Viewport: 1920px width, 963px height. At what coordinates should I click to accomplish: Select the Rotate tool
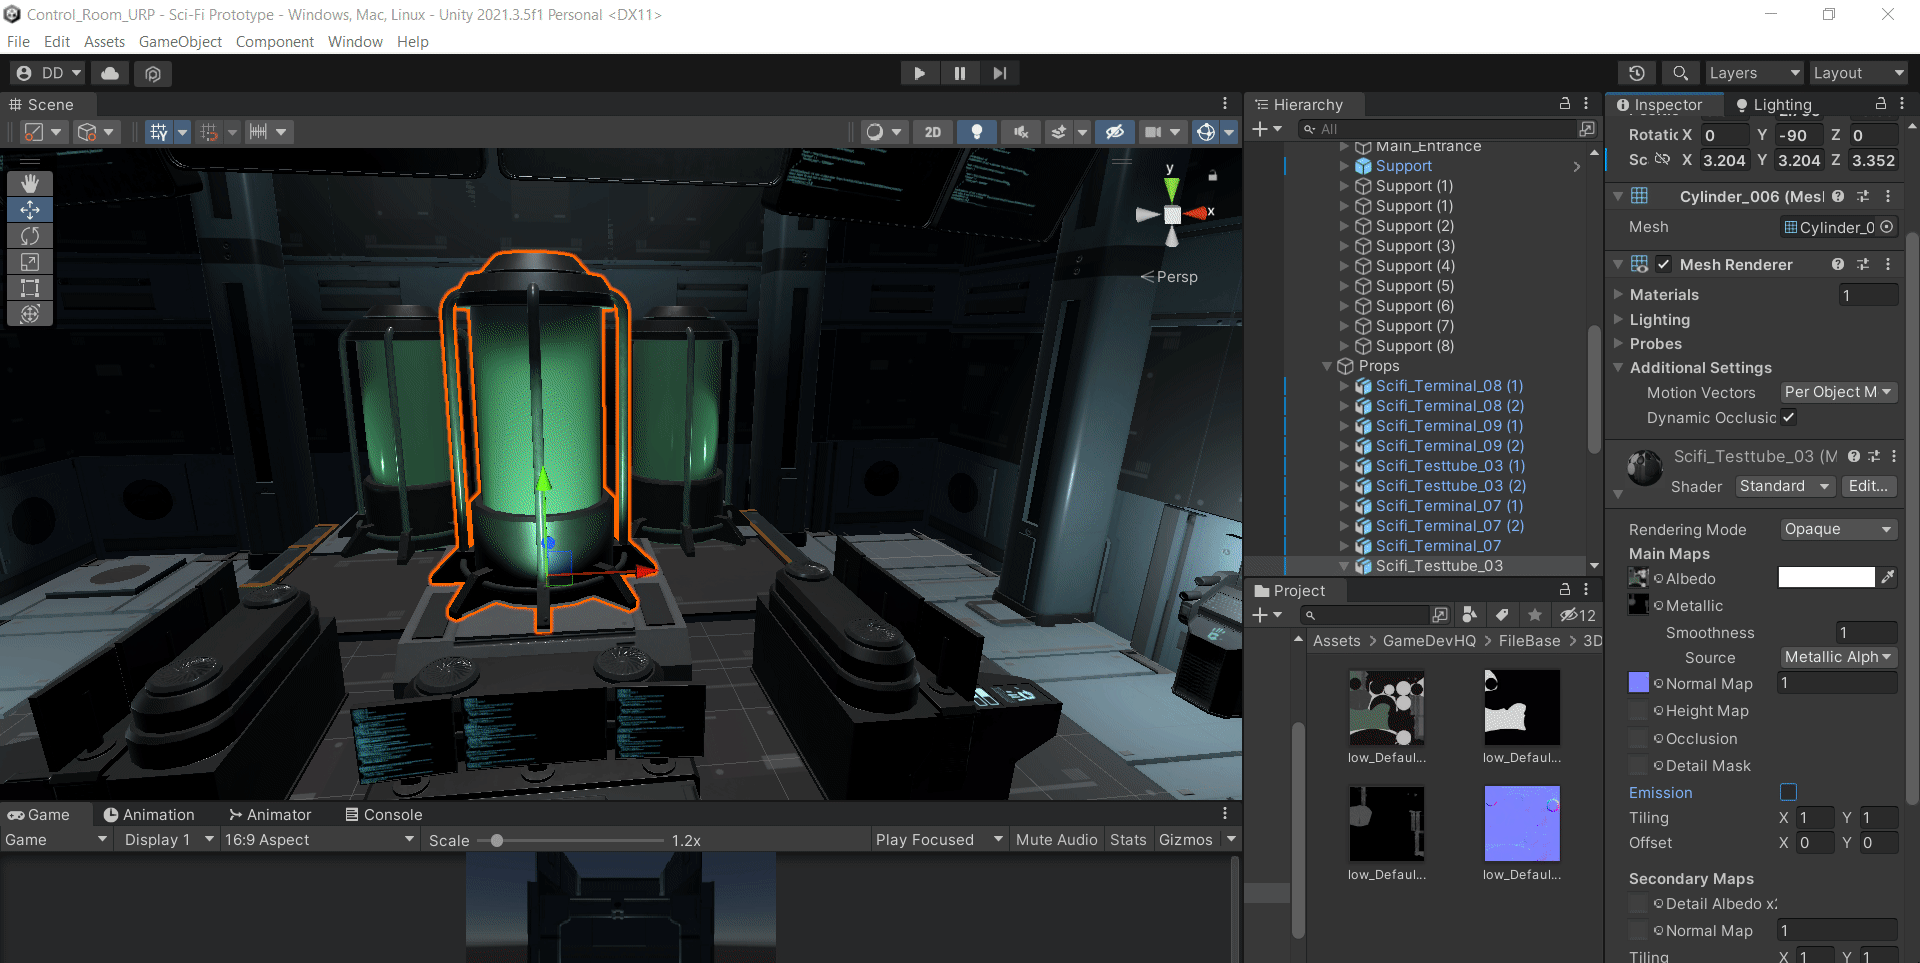point(30,236)
